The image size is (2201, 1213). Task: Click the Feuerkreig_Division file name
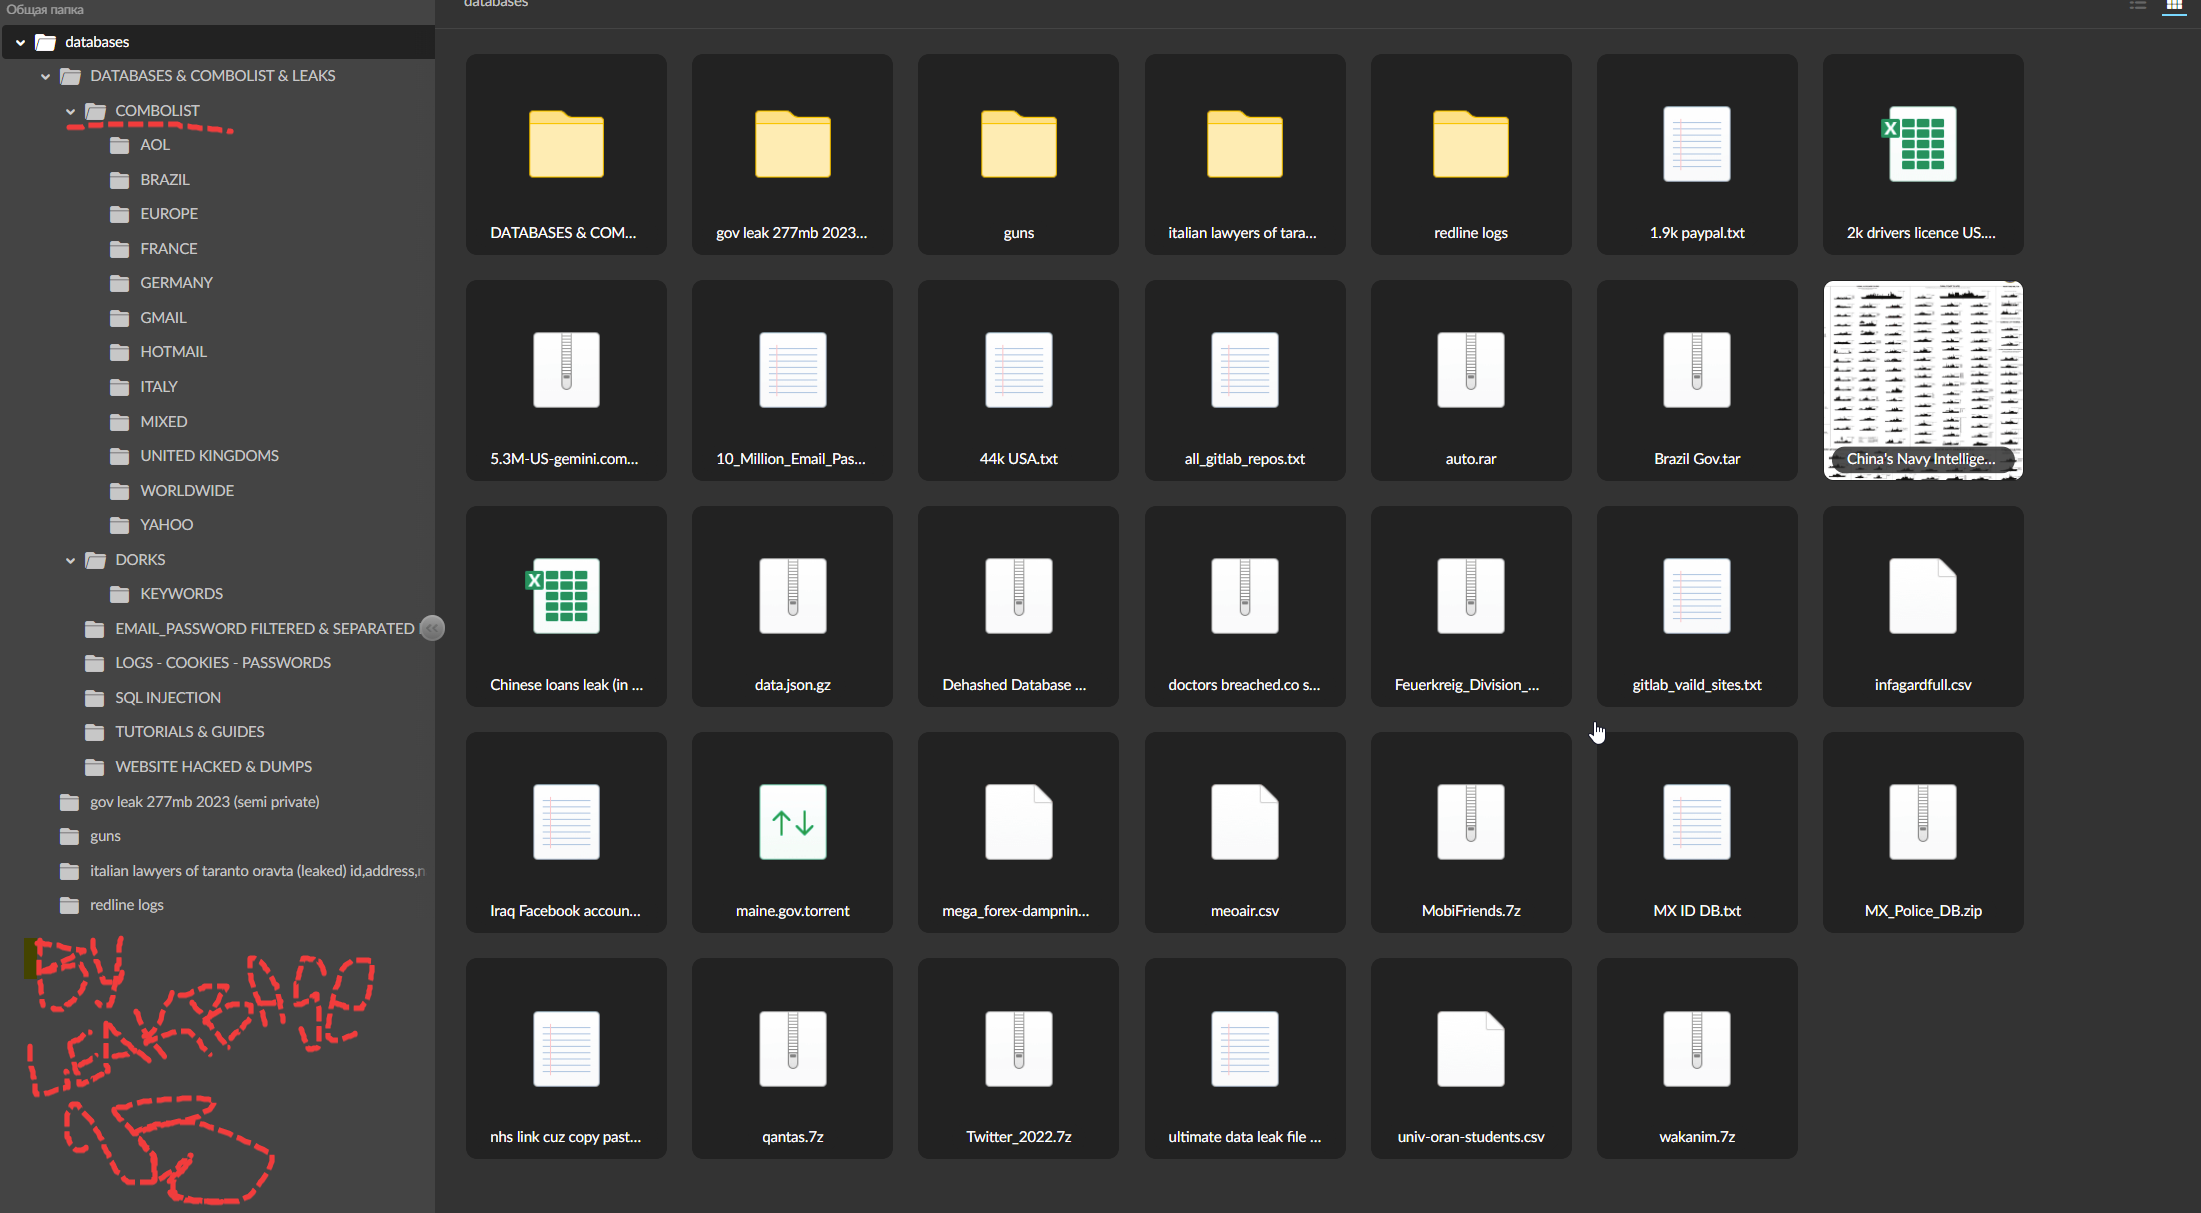tap(1467, 685)
